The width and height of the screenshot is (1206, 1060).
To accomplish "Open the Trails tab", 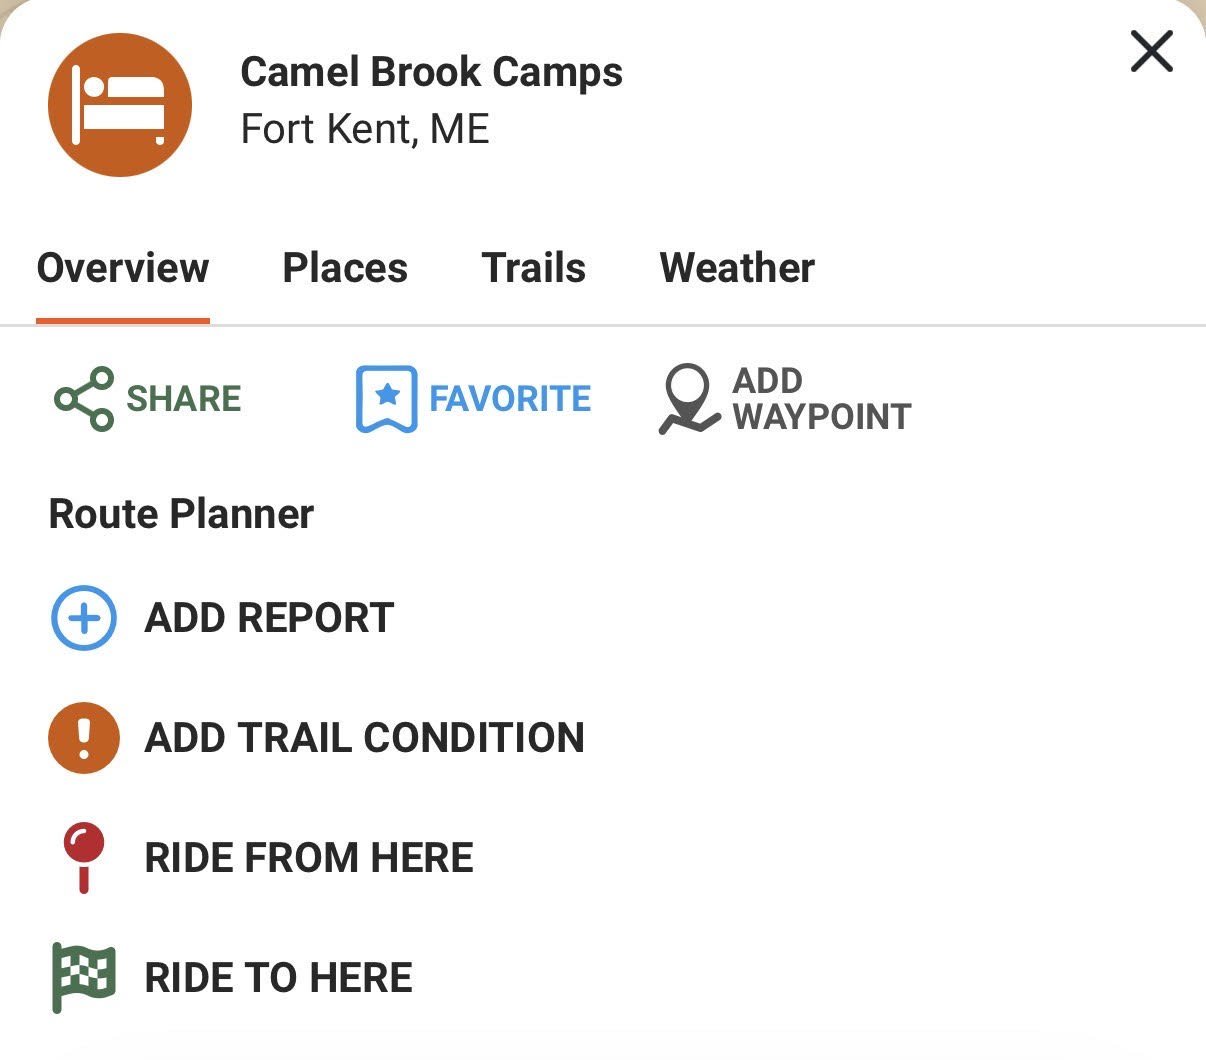I will [x=533, y=267].
